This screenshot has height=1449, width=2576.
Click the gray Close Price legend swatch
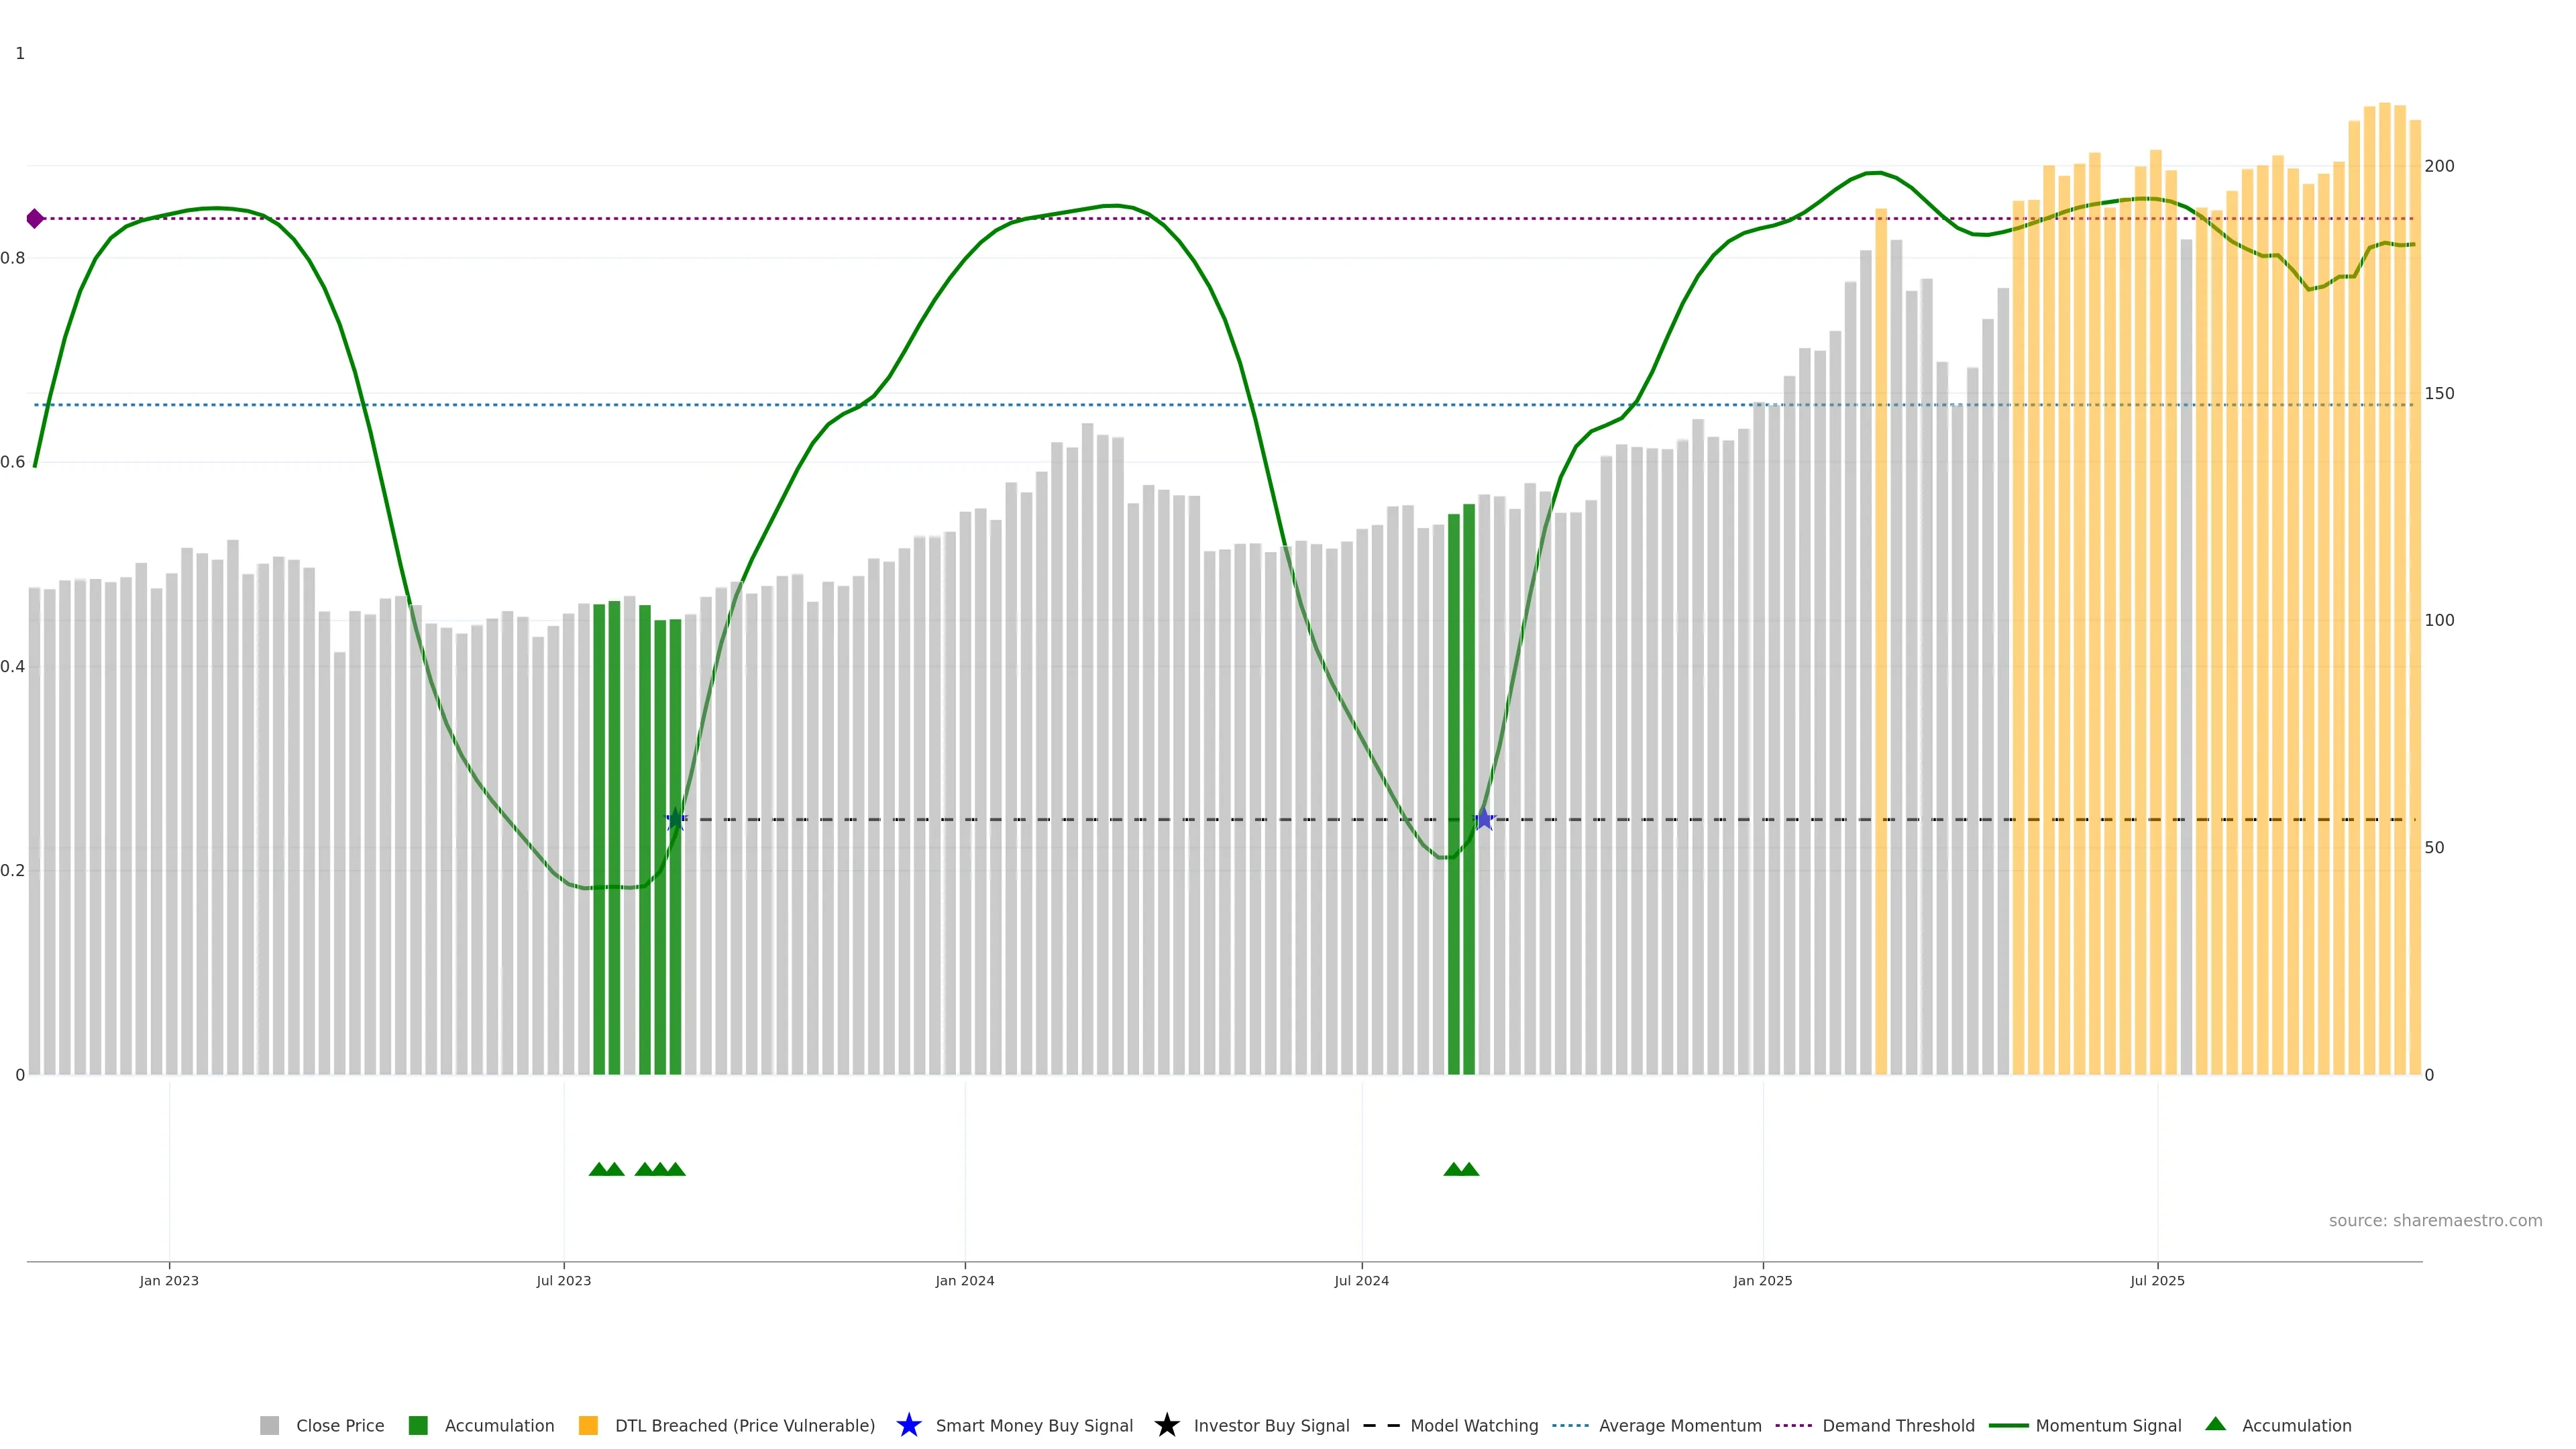pyautogui.click(x=269, y=1425)
